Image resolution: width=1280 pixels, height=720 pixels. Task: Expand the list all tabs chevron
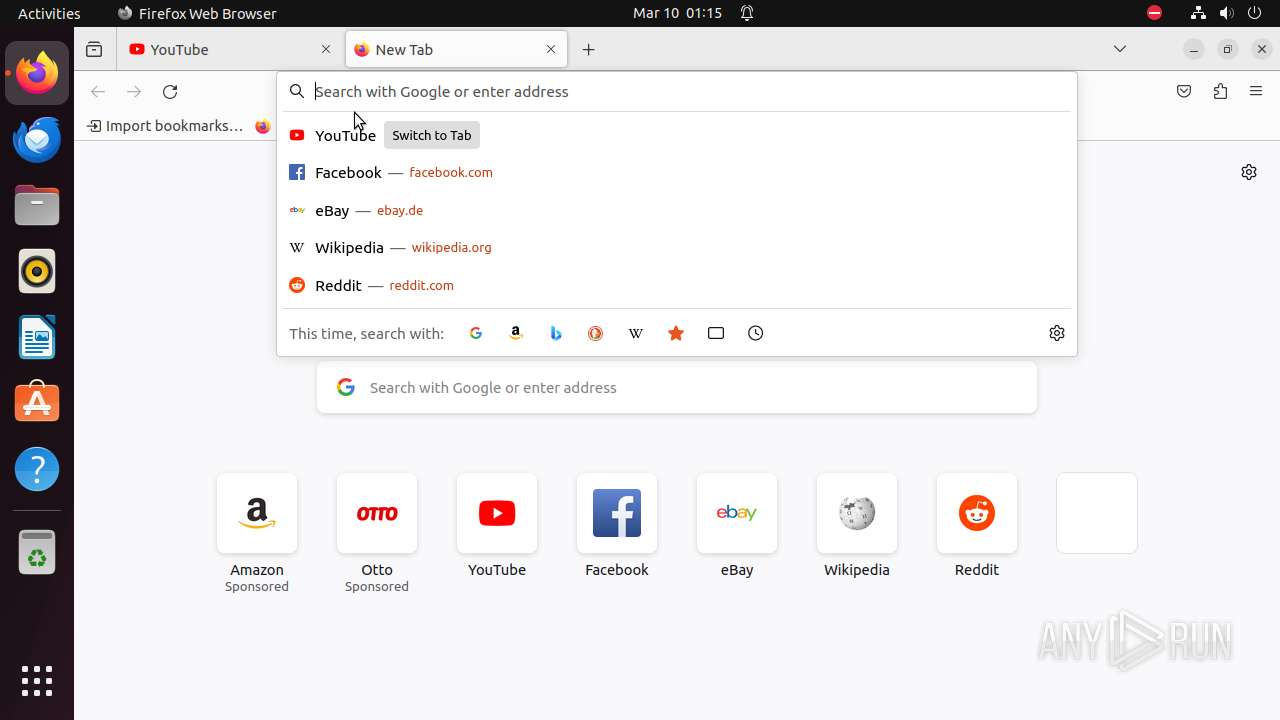[1120, 49]
